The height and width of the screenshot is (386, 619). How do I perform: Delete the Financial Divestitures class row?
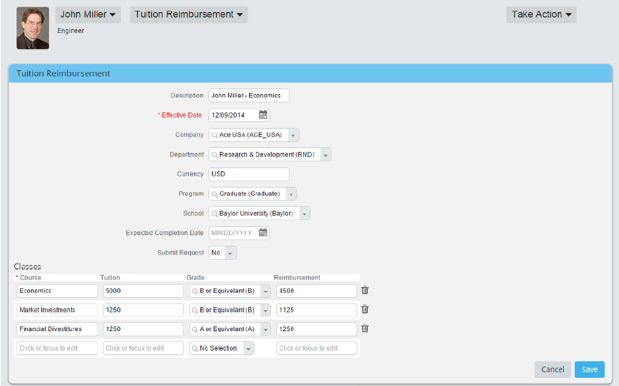click(365, 328)
